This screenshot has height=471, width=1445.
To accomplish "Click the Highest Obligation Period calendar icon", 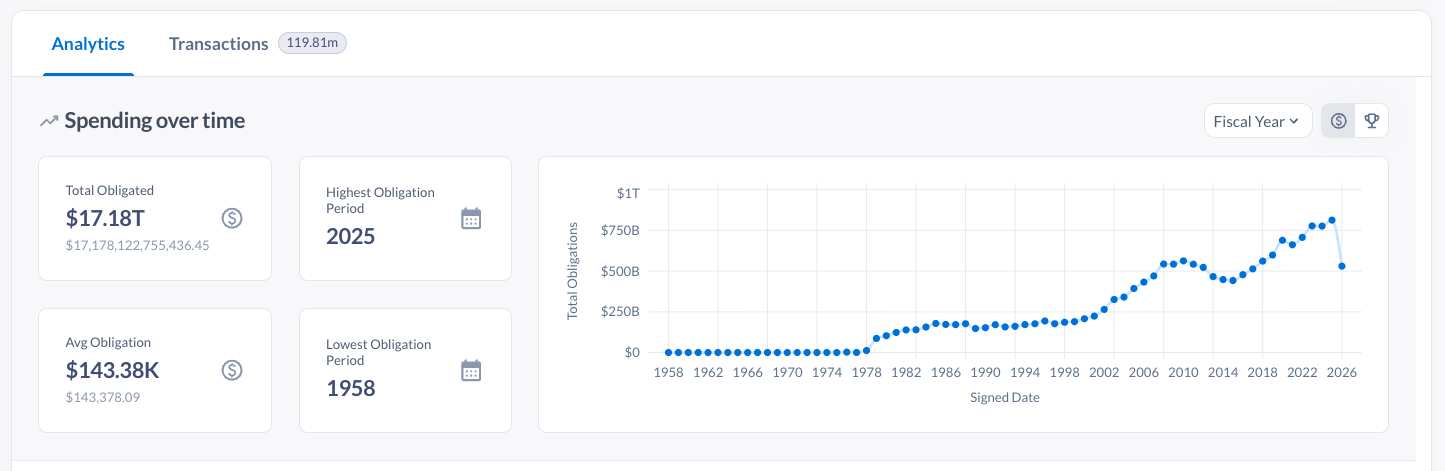I will [471, 218].
